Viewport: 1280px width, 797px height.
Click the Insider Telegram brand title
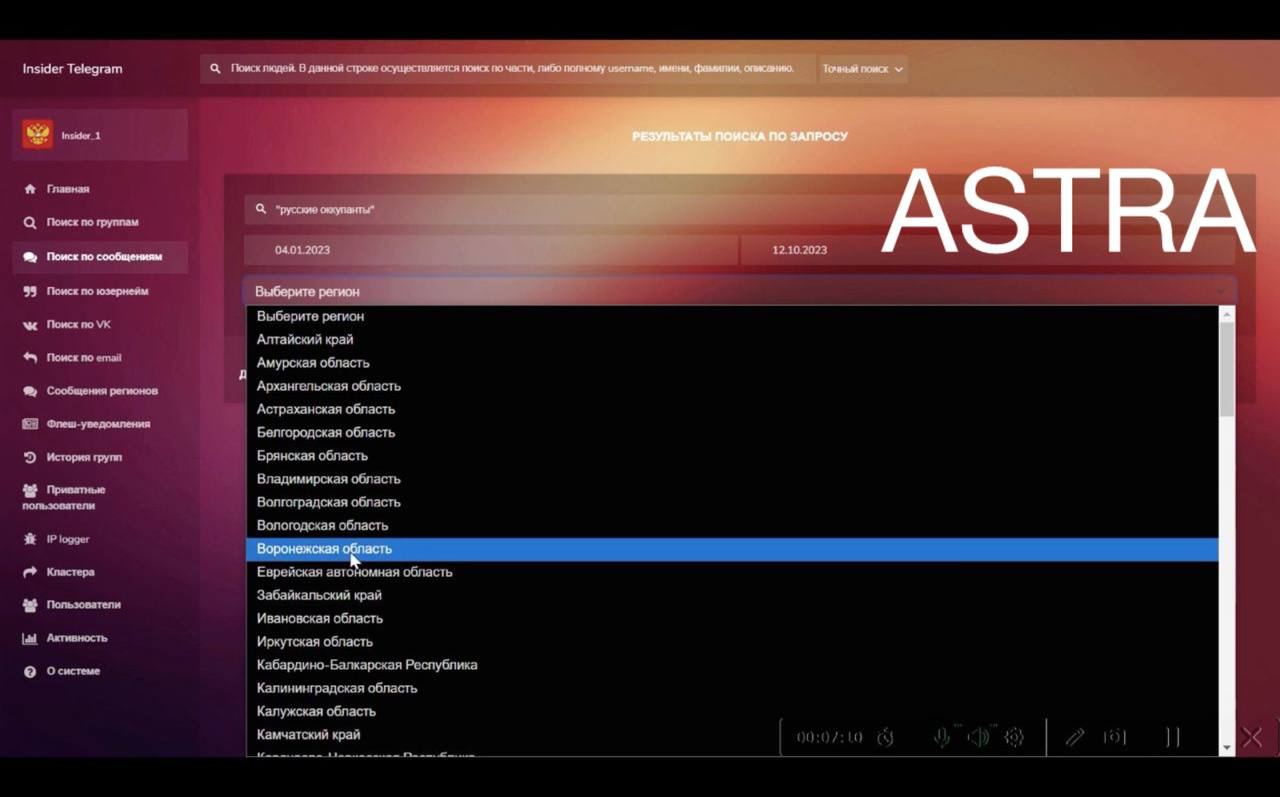(72, 69)
